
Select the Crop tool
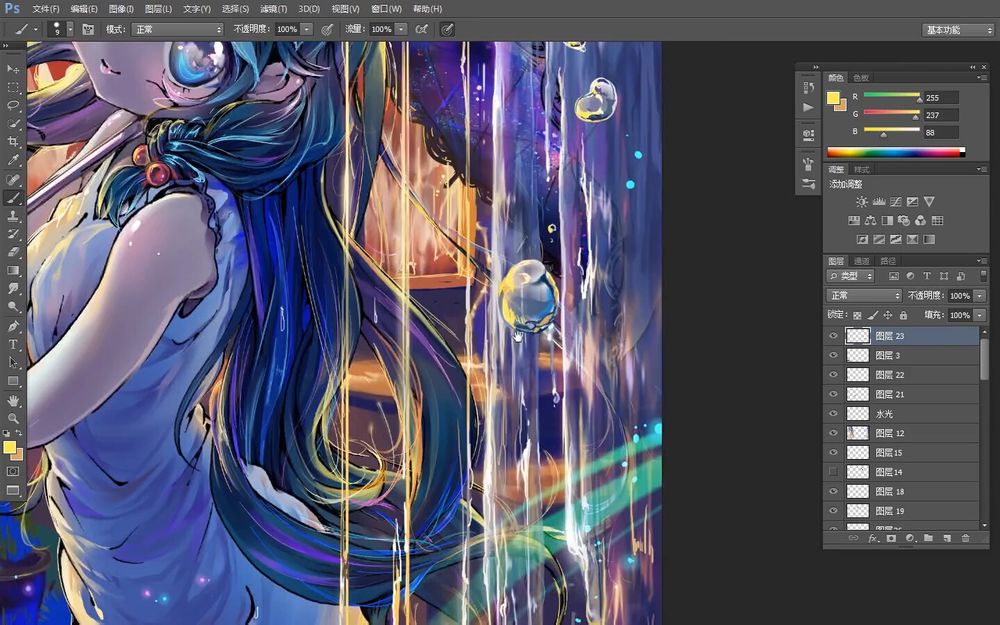[x=13, y=142]
